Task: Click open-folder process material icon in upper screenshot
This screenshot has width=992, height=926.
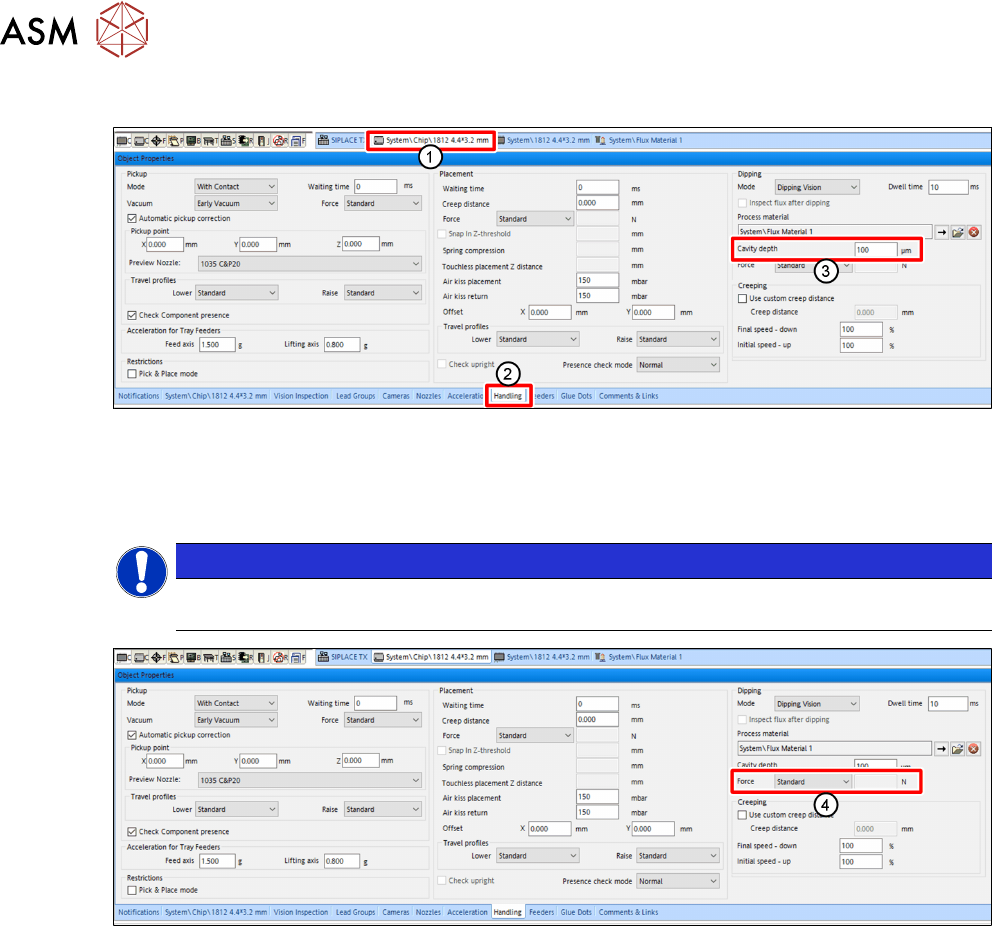Action: [958, 232]
